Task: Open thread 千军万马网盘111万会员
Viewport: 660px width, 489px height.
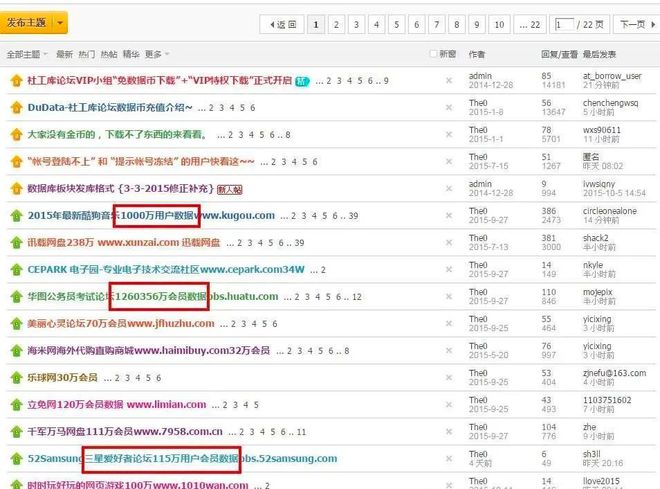Action: pos(125,432)
